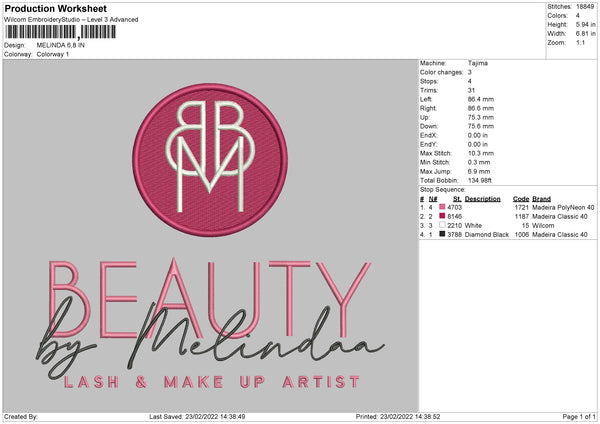This screenshot has width=600, height=424.
Task: Click the 'Description' column header
Action: [483, 199]
